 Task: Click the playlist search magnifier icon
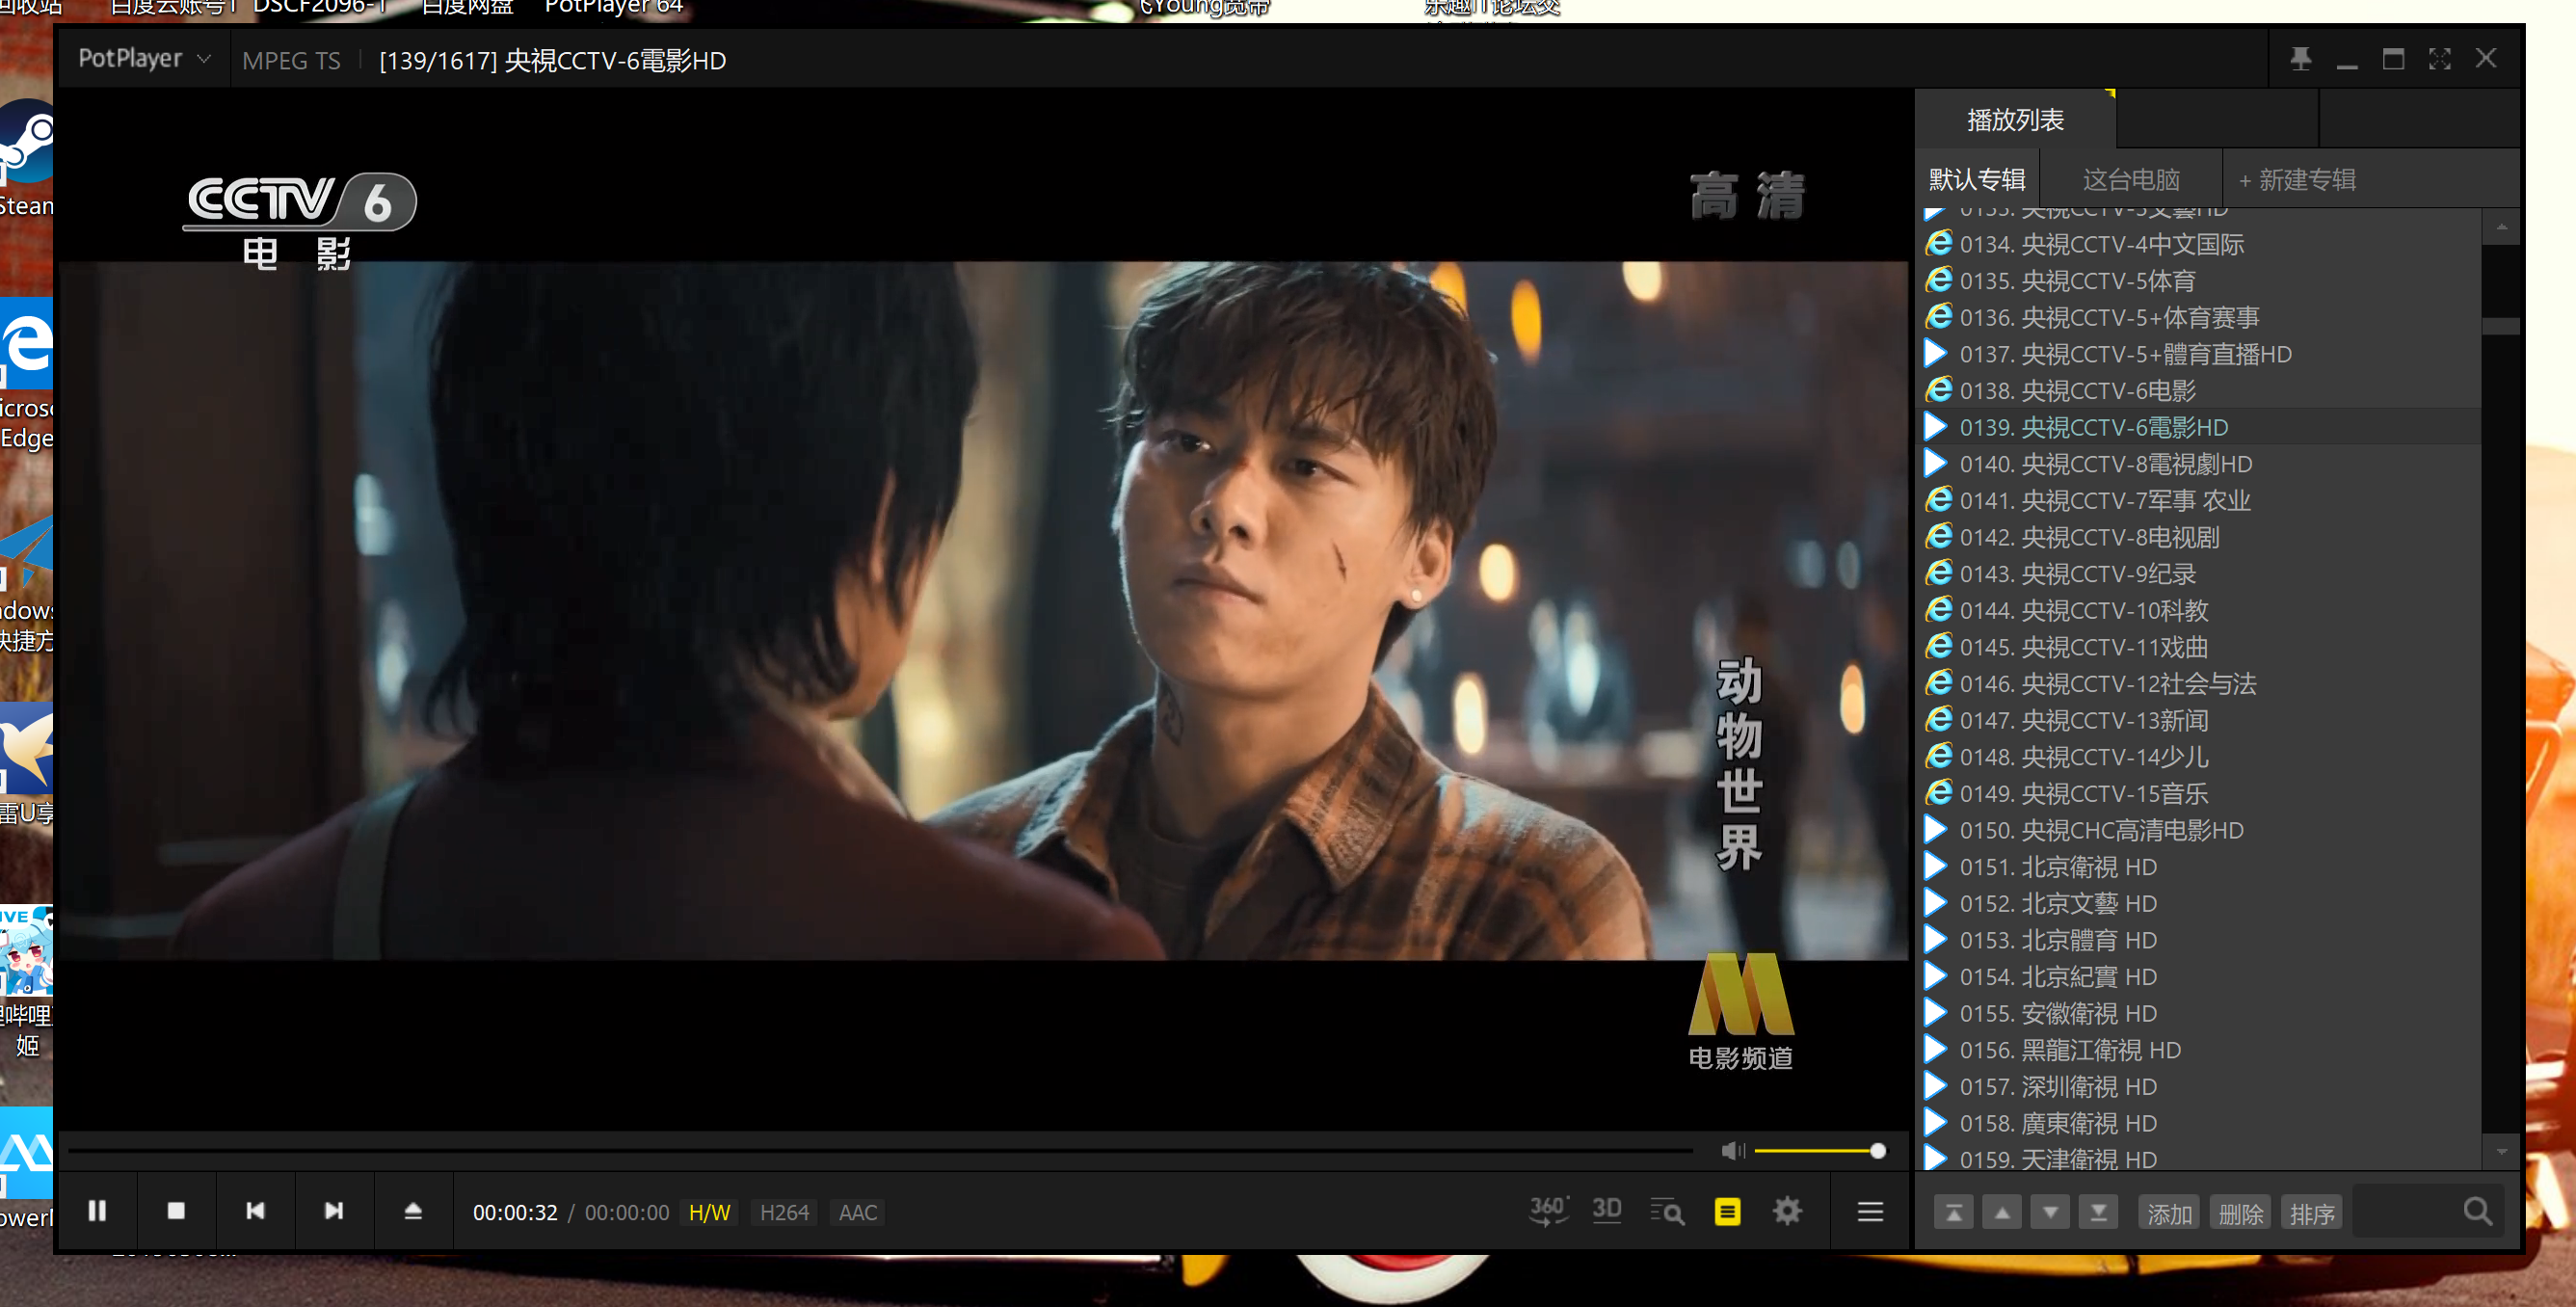click(2477, 1212)
